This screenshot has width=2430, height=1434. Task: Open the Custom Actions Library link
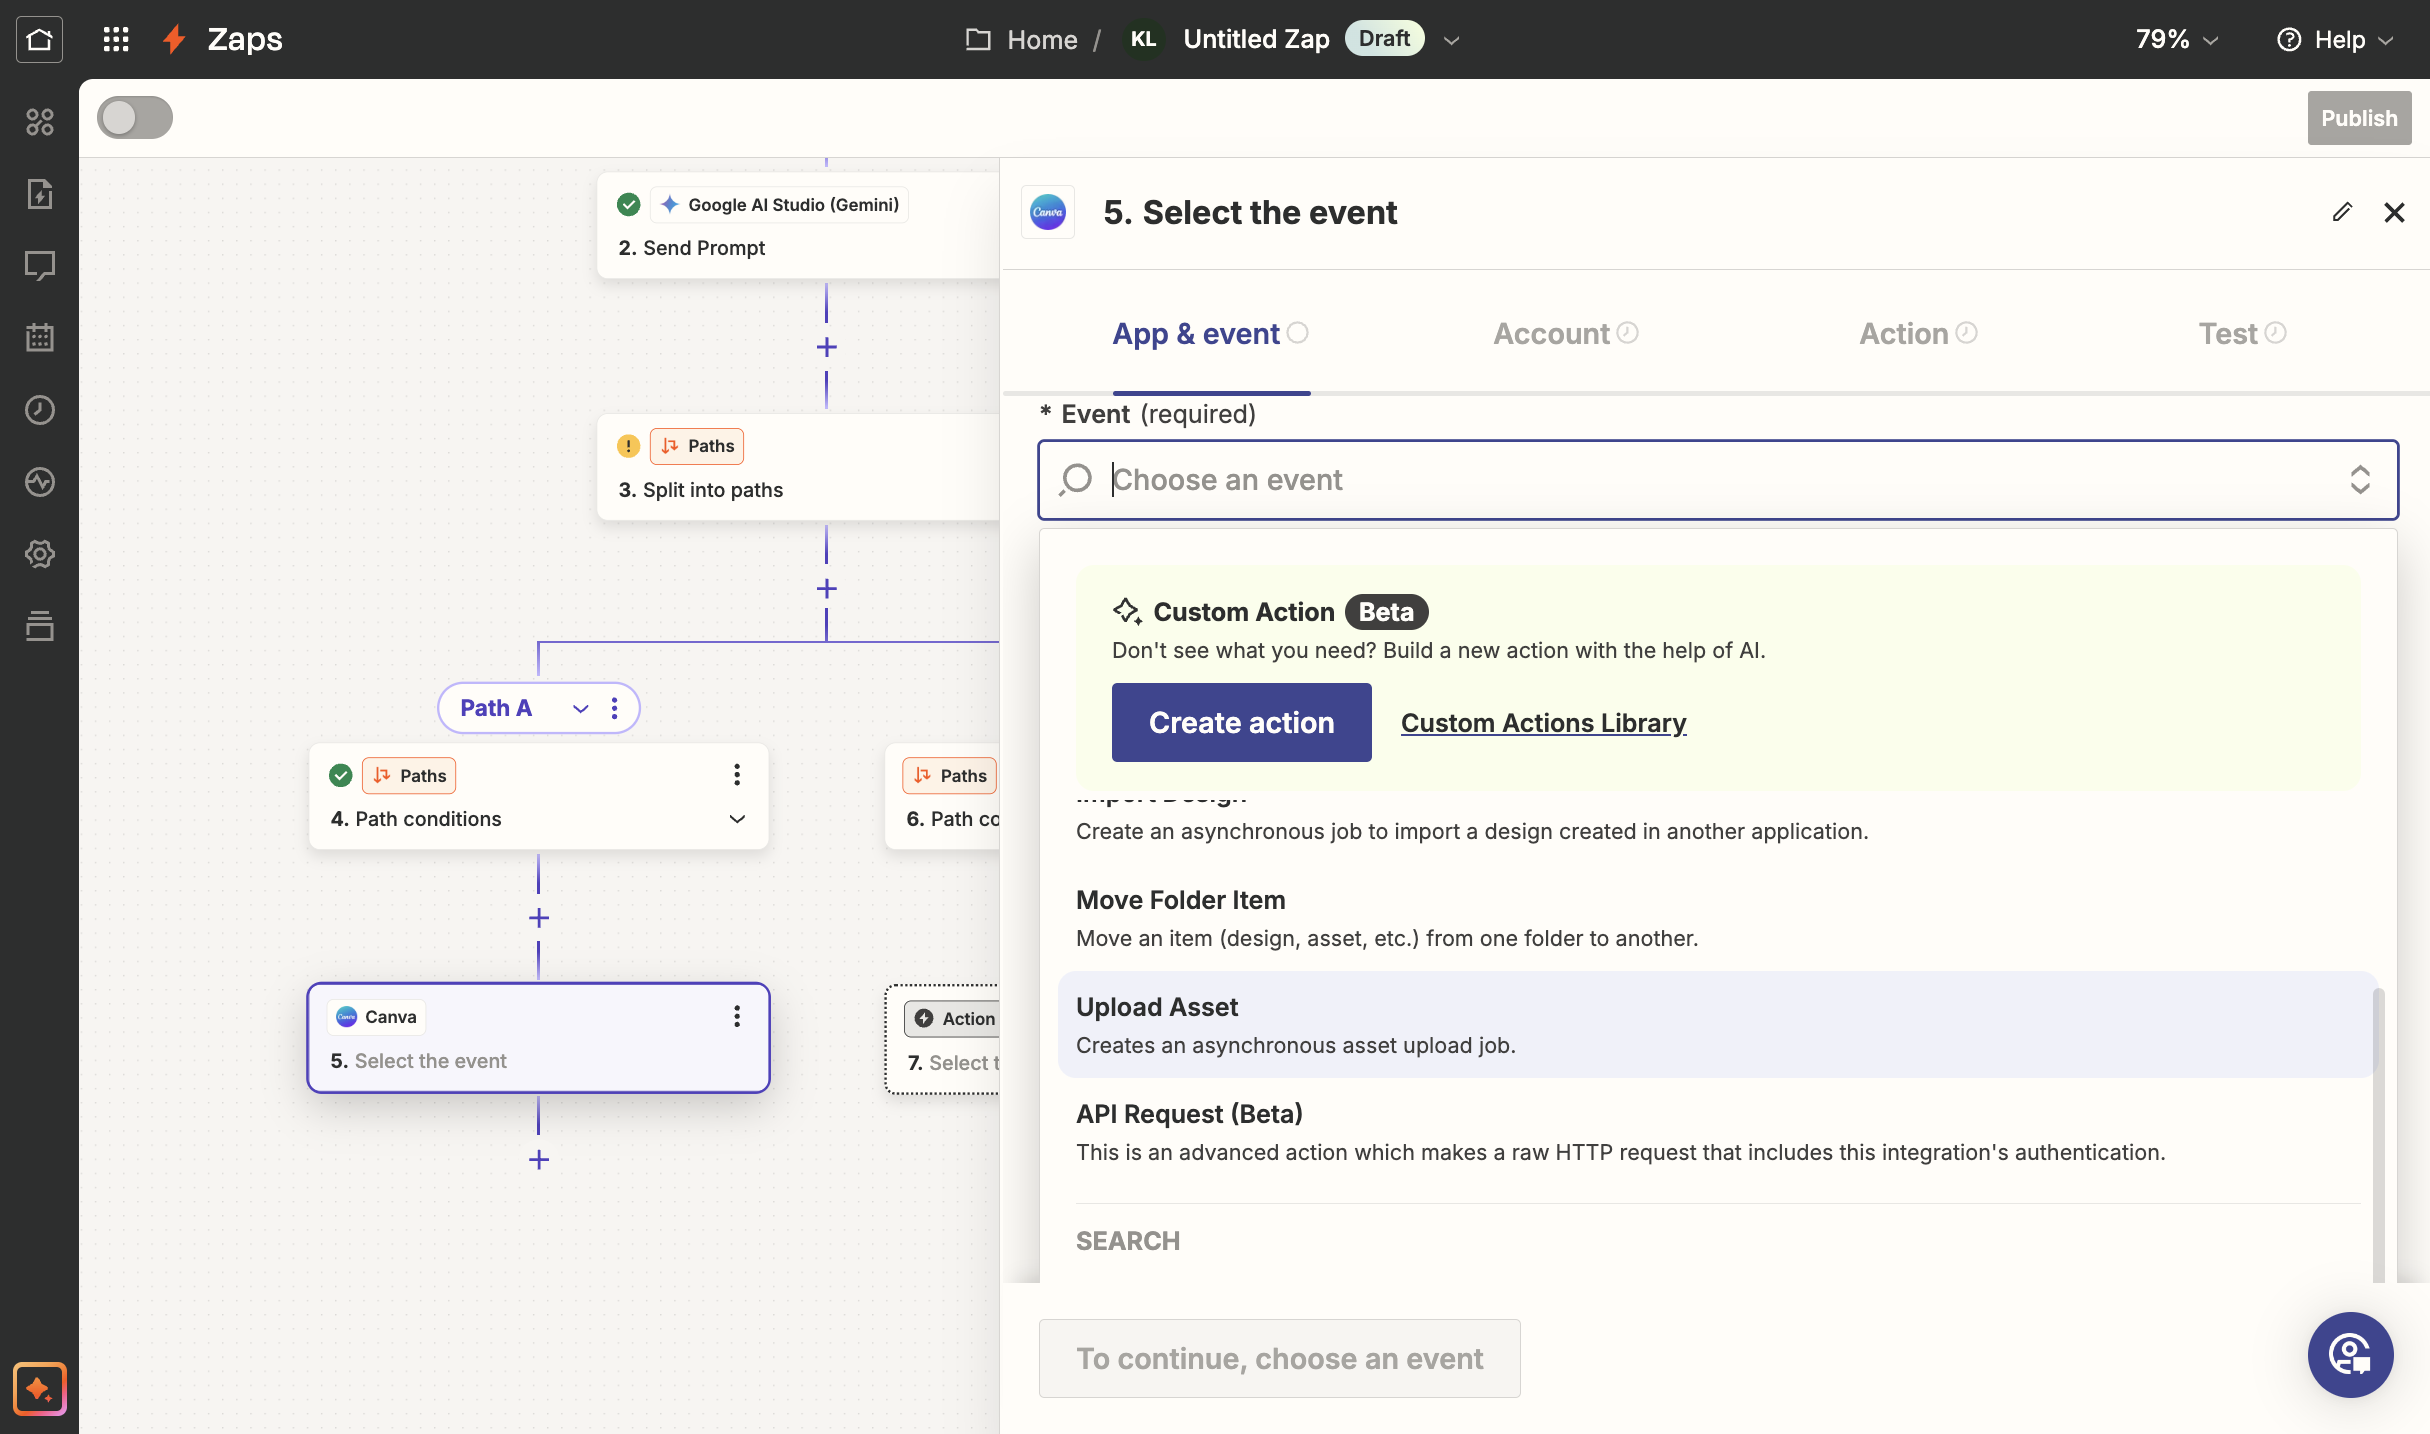pos(1544,723)
